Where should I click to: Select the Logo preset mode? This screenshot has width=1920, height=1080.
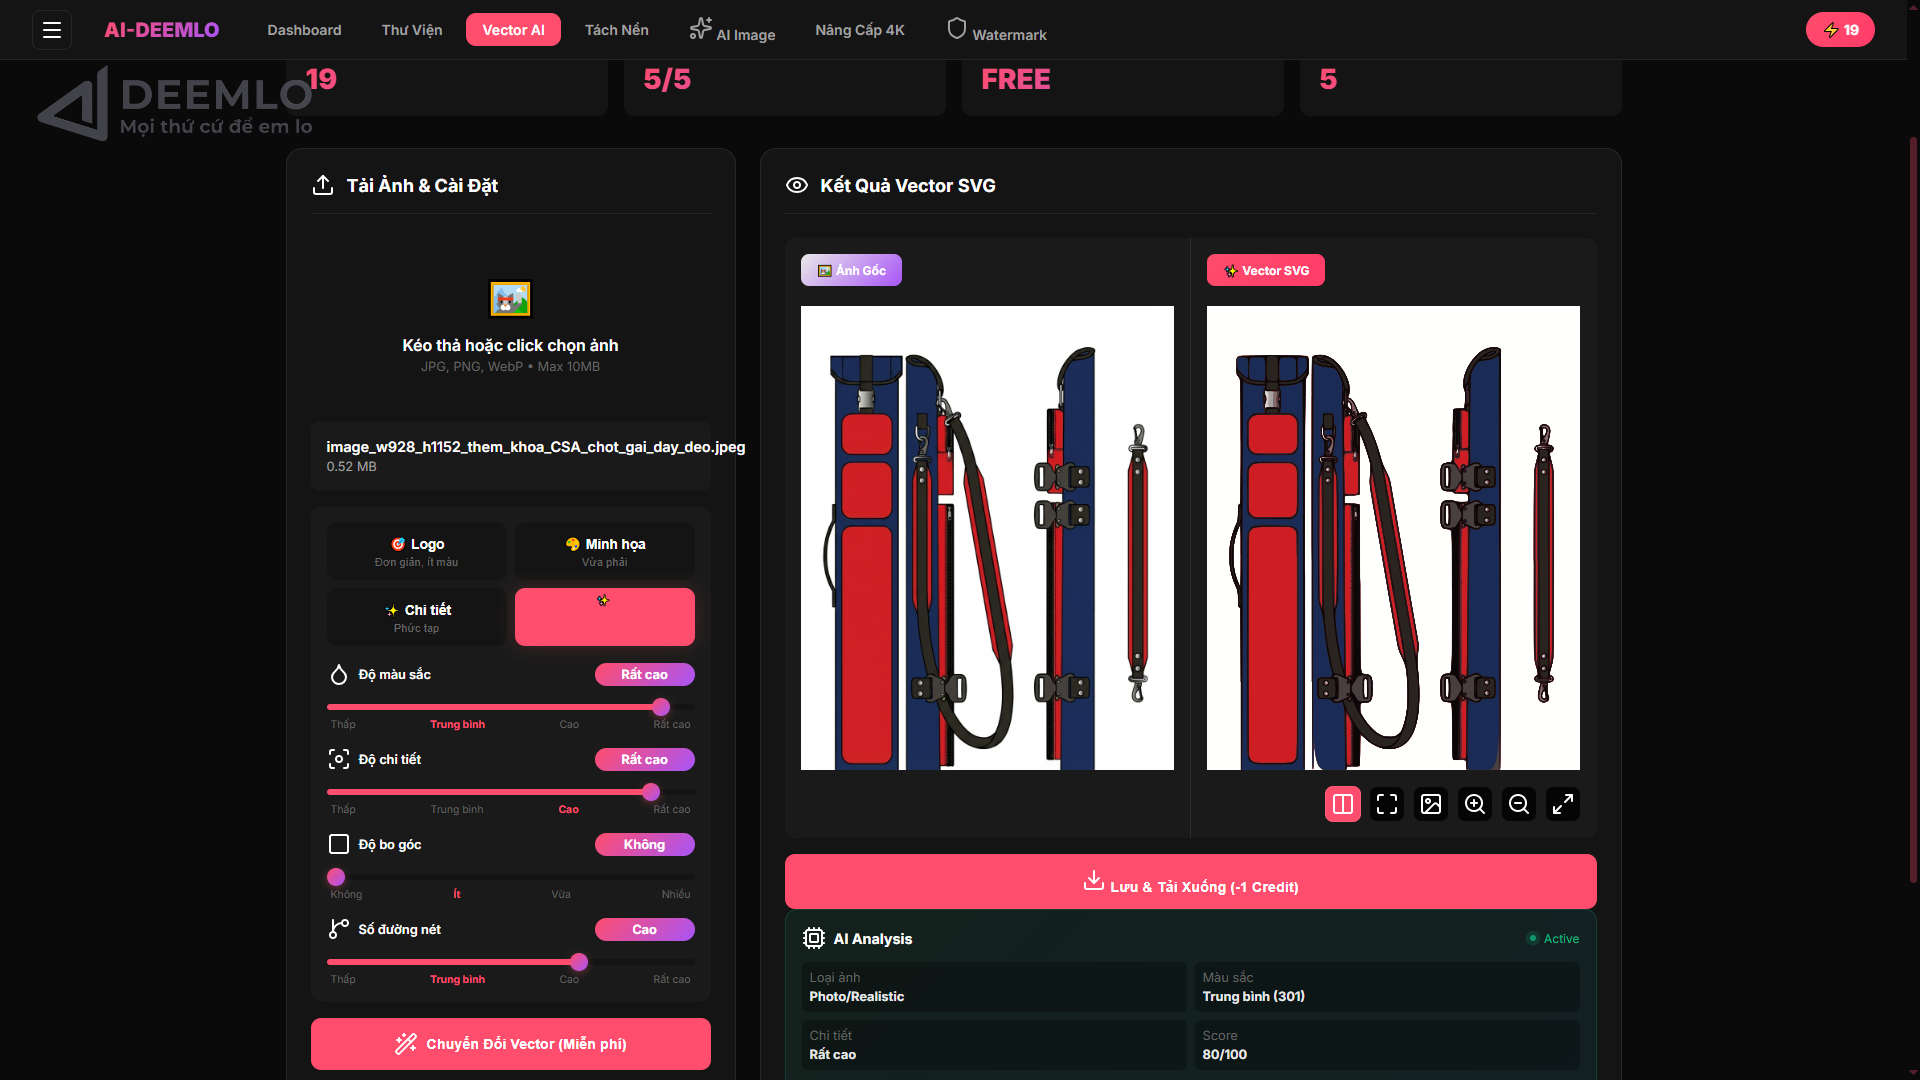417,551
